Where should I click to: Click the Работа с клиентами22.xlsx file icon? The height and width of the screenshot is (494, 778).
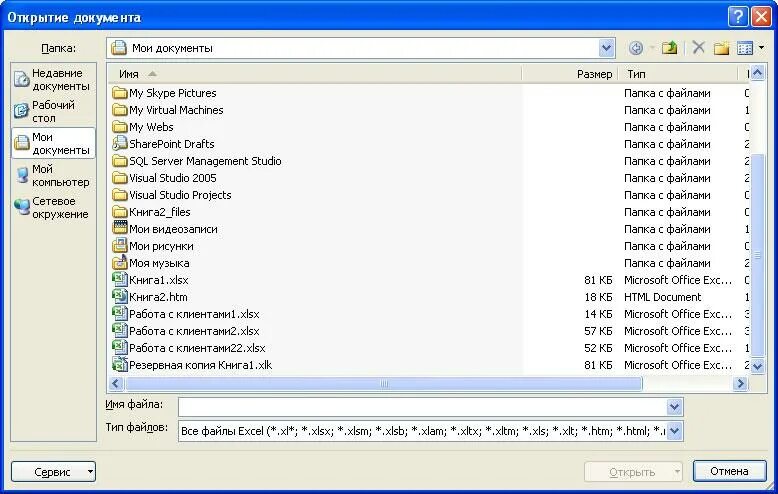[120, 347]
